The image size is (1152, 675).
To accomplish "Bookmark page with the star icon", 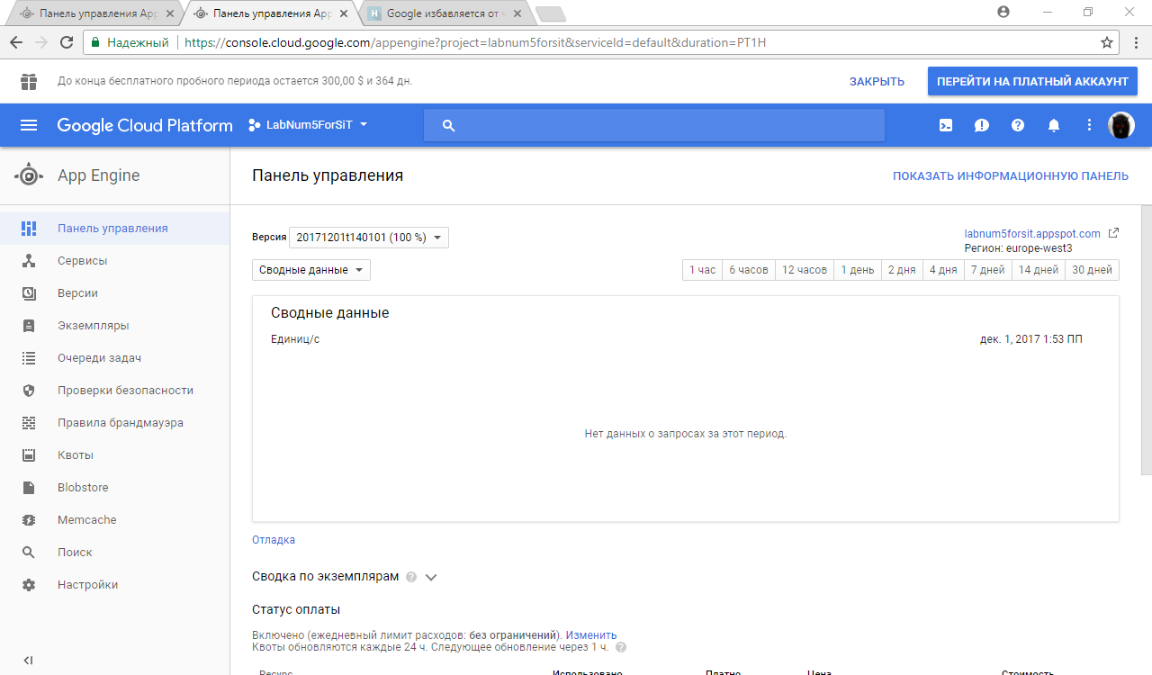I will tap(1106, 43).
